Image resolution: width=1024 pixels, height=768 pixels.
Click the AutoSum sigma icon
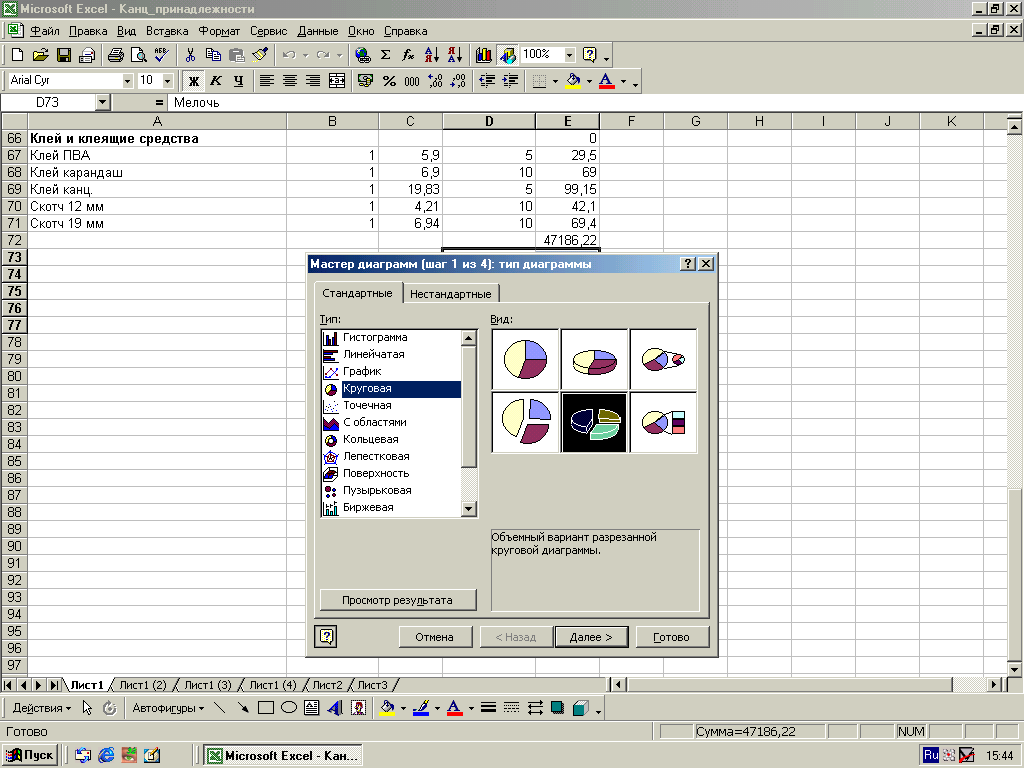coord(385,55)
